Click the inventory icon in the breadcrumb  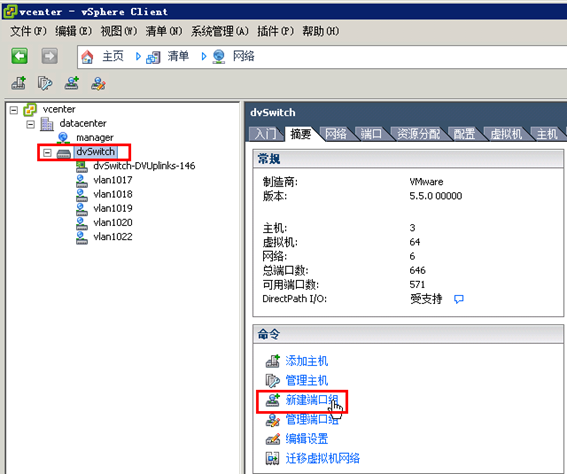(153, 57)
